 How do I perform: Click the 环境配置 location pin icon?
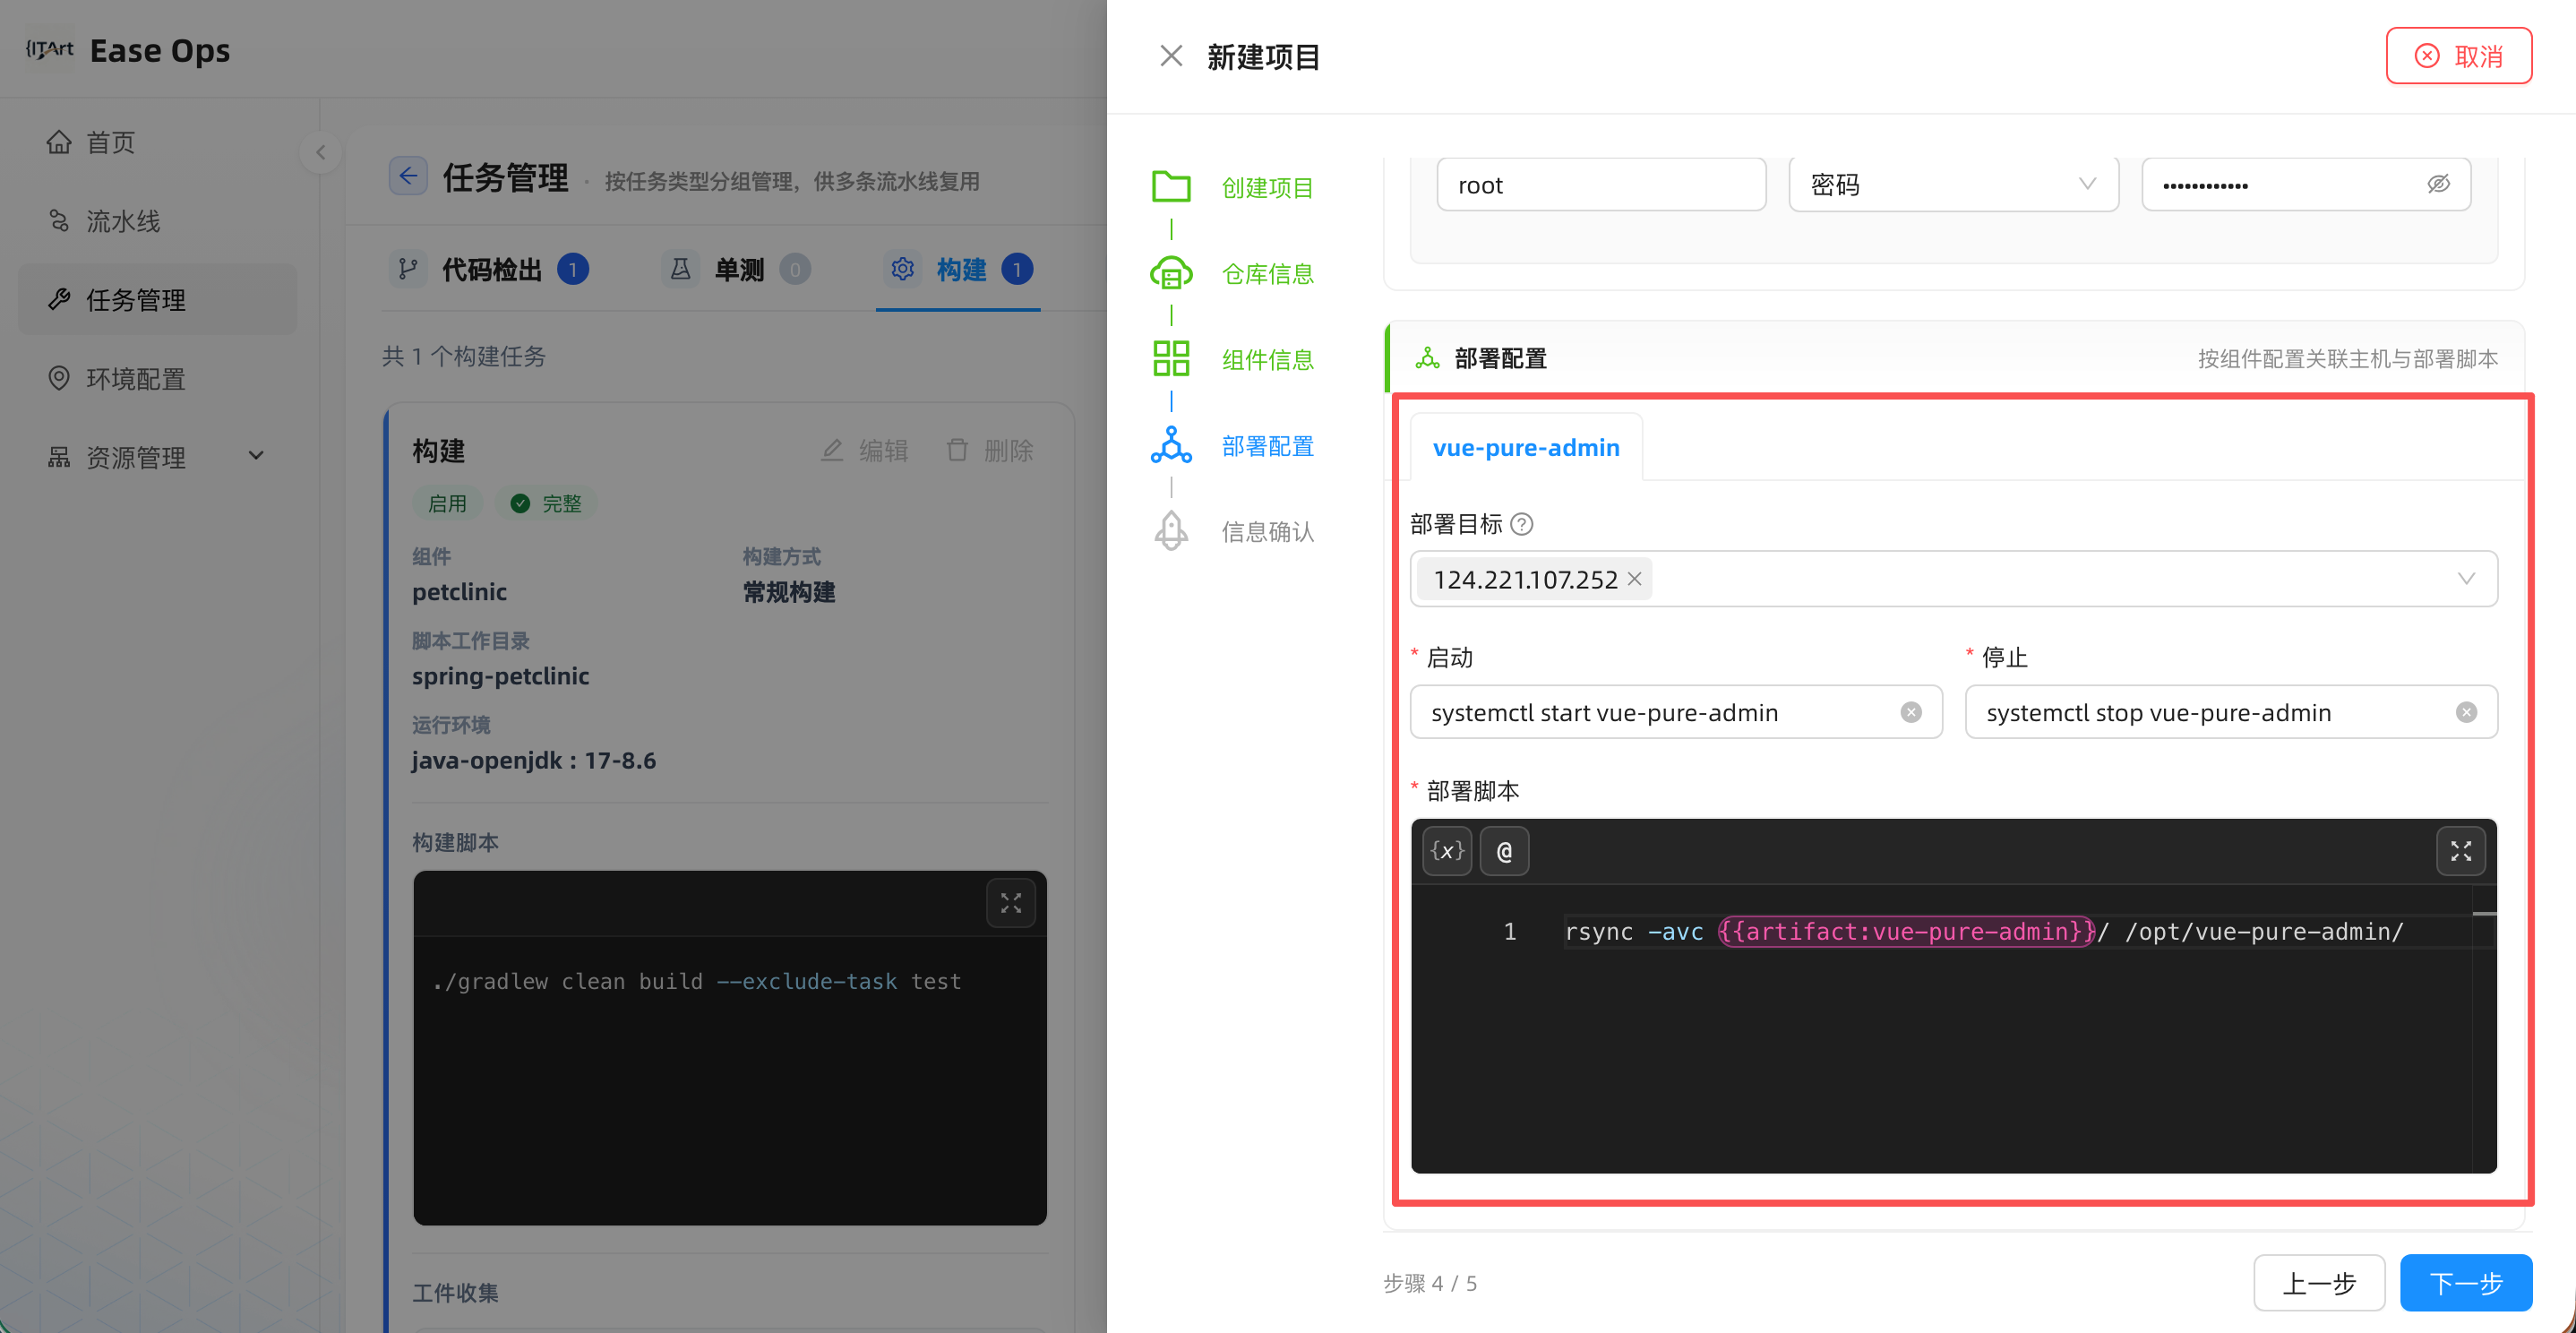coord(59,378)
